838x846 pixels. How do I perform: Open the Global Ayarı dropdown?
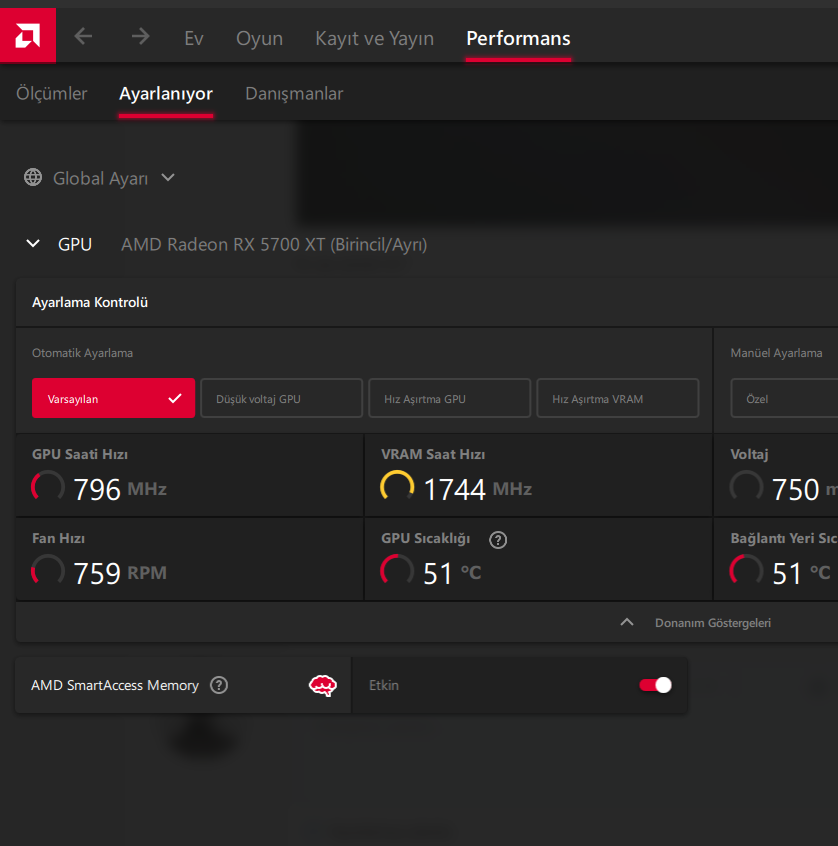[167, 178]
